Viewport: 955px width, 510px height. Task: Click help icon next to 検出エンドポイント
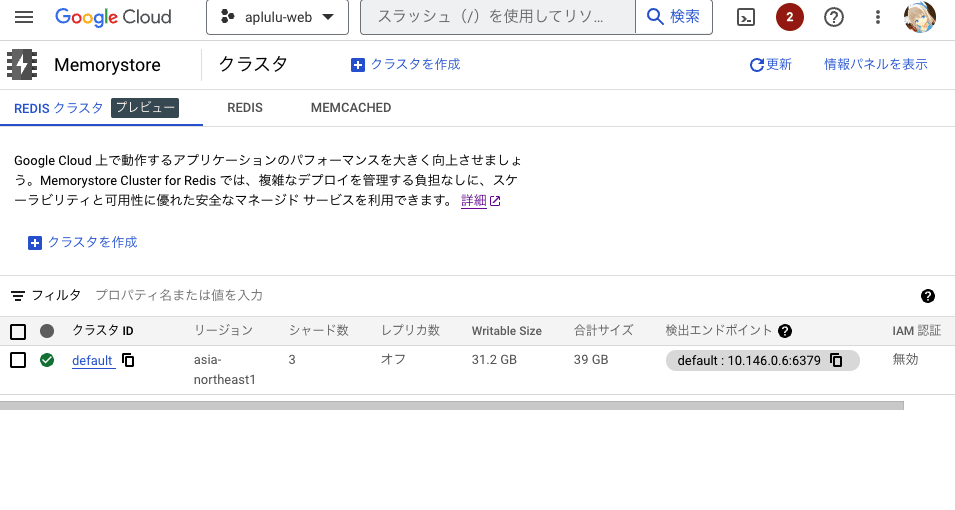785,331
